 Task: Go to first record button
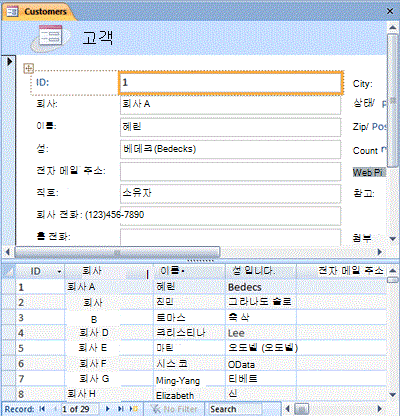pyautogui.click(x=42, y=409)
